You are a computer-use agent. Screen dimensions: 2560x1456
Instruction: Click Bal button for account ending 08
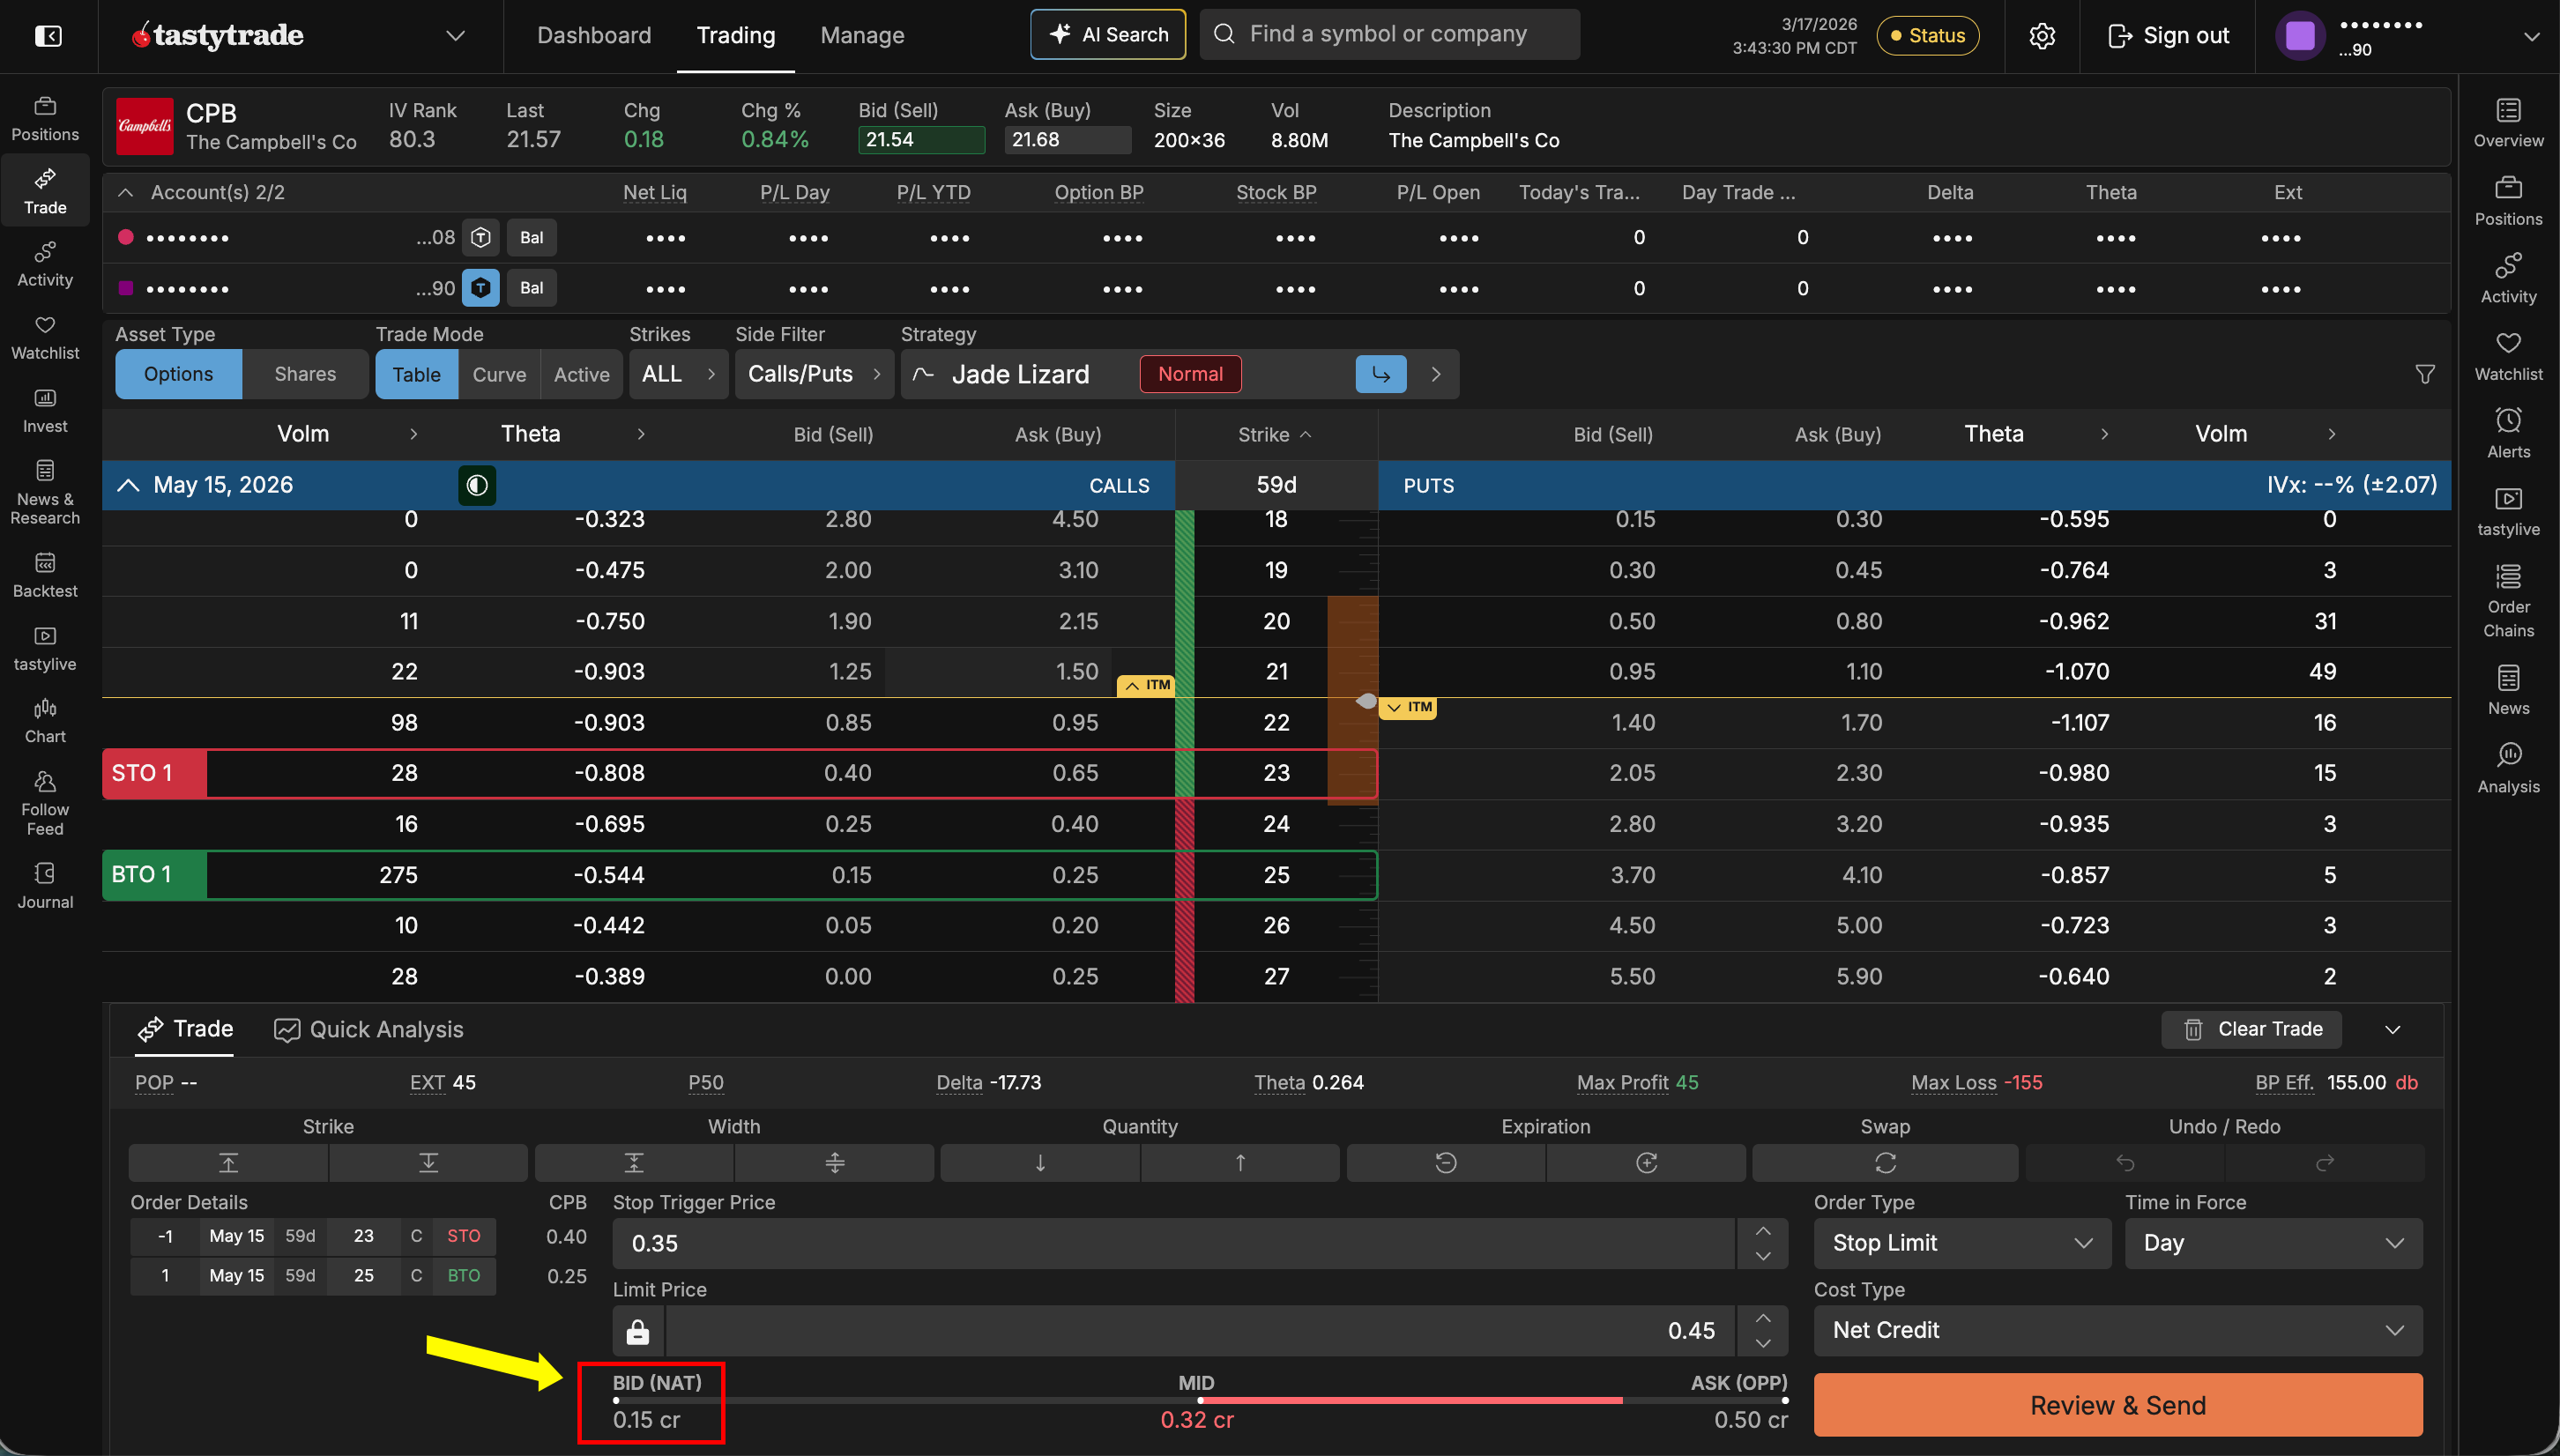(x=531, y=237)
